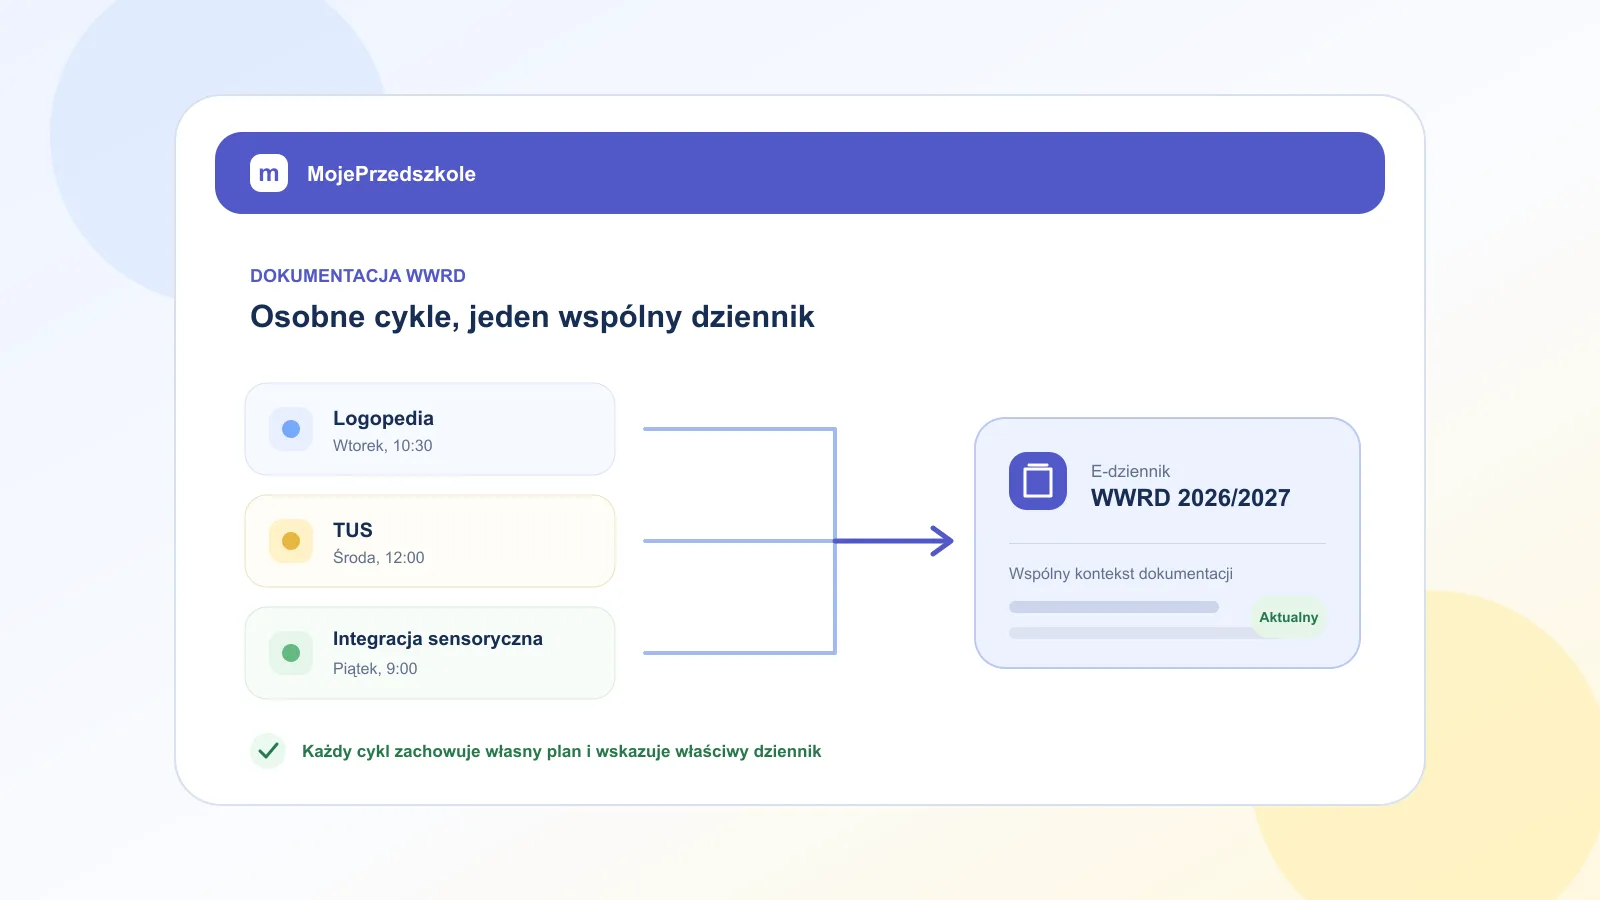This screenshot has width=1600, height=900.
Task: Click the MojePrzedszkole brand name
Action: coord(391,174)
